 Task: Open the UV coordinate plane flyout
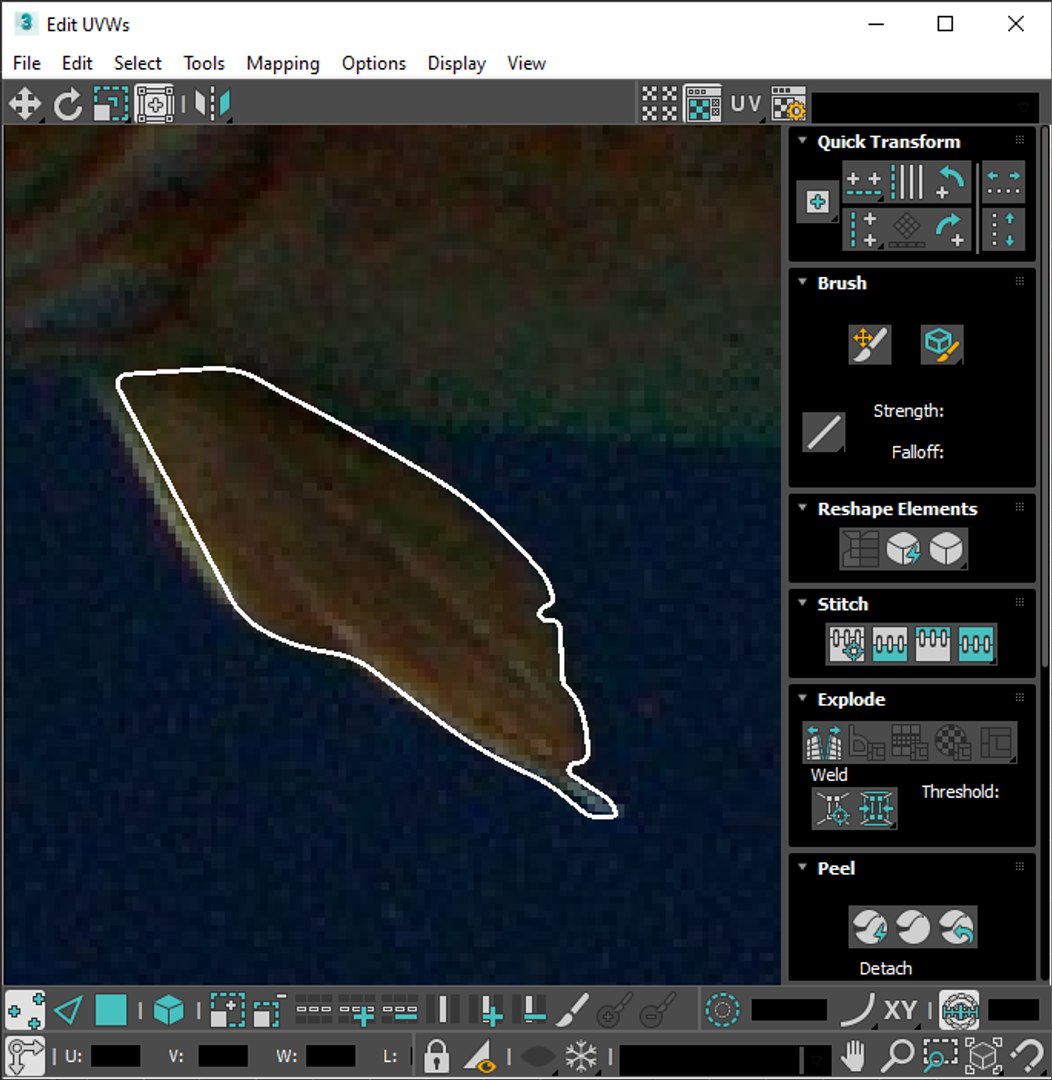click(746, 105)
